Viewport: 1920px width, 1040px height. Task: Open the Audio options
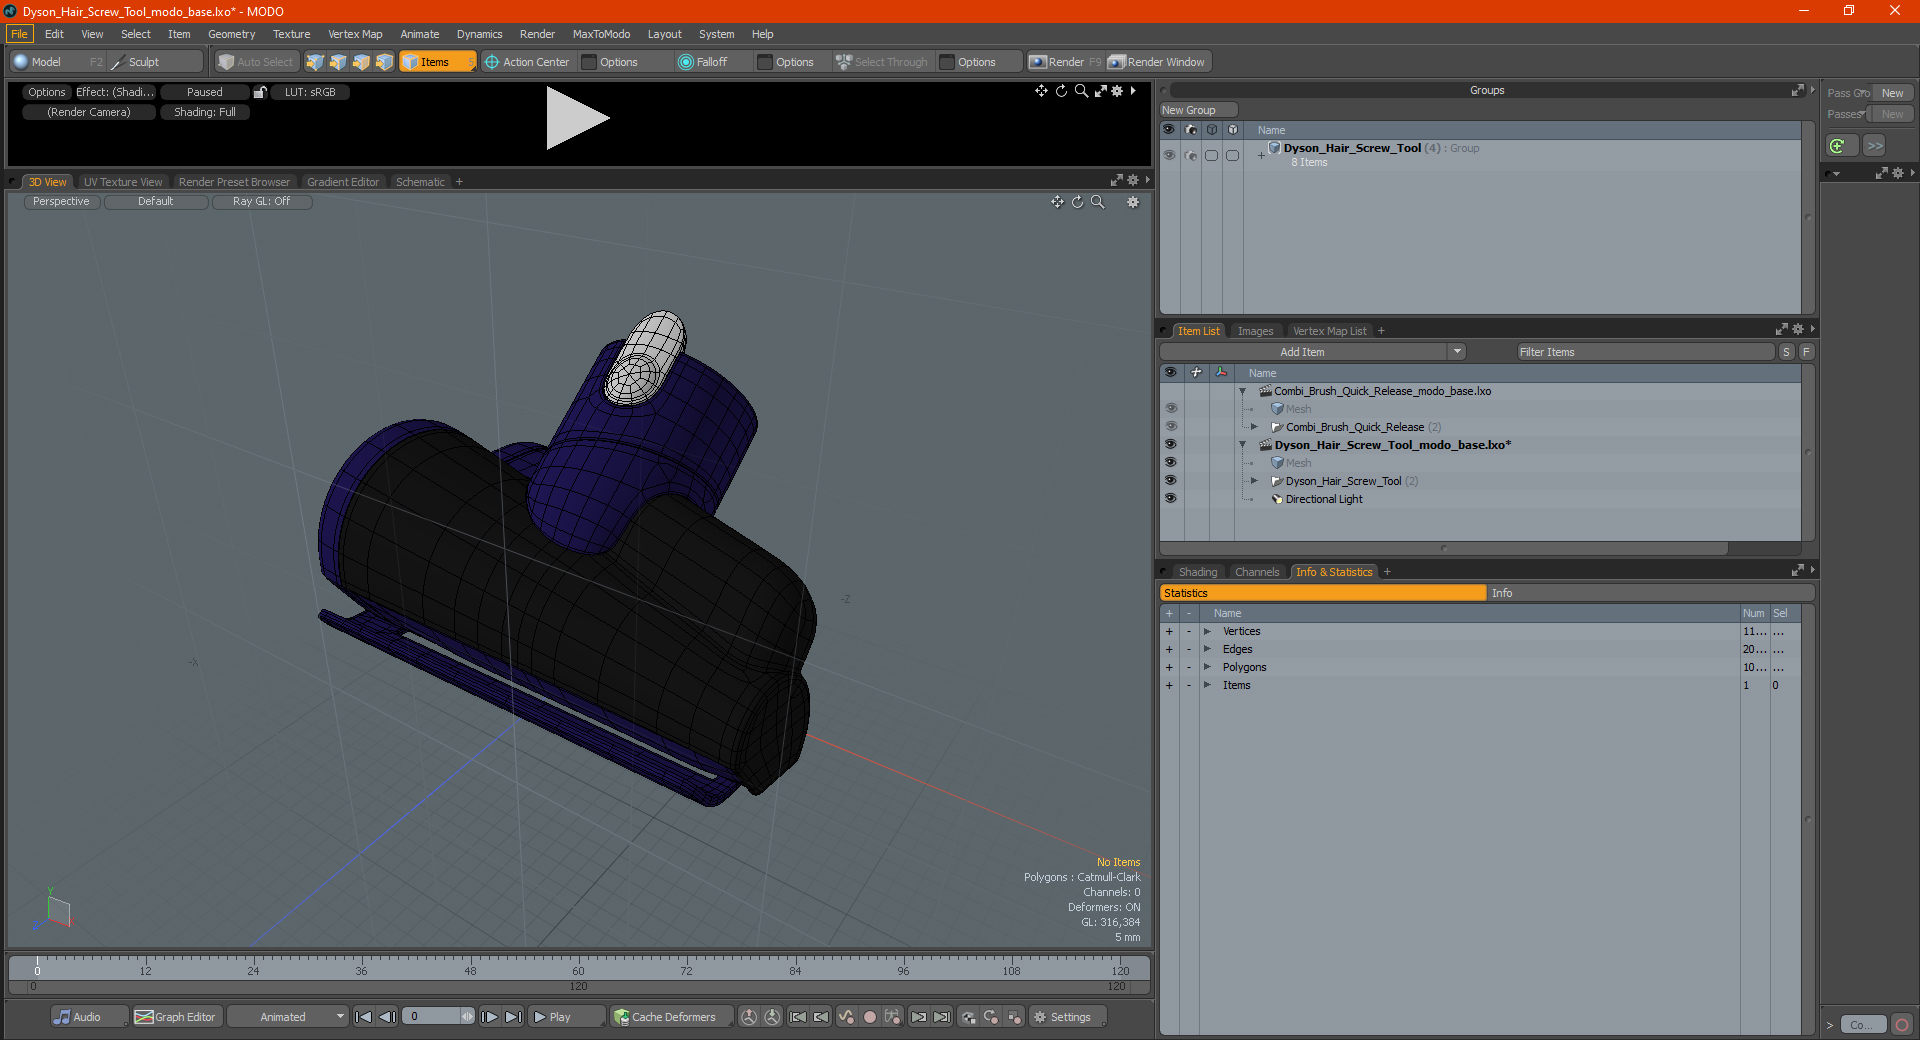pos(89,1017)
